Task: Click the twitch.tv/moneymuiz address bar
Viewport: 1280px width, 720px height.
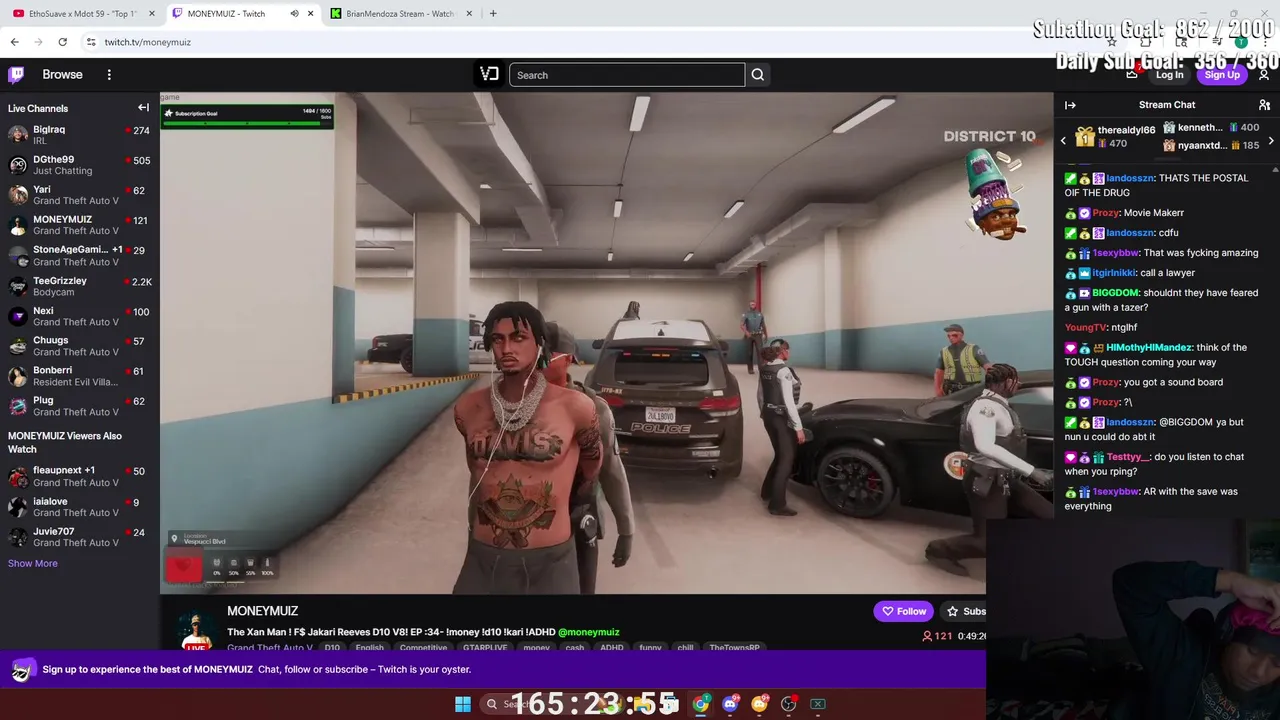Action: 147,42
